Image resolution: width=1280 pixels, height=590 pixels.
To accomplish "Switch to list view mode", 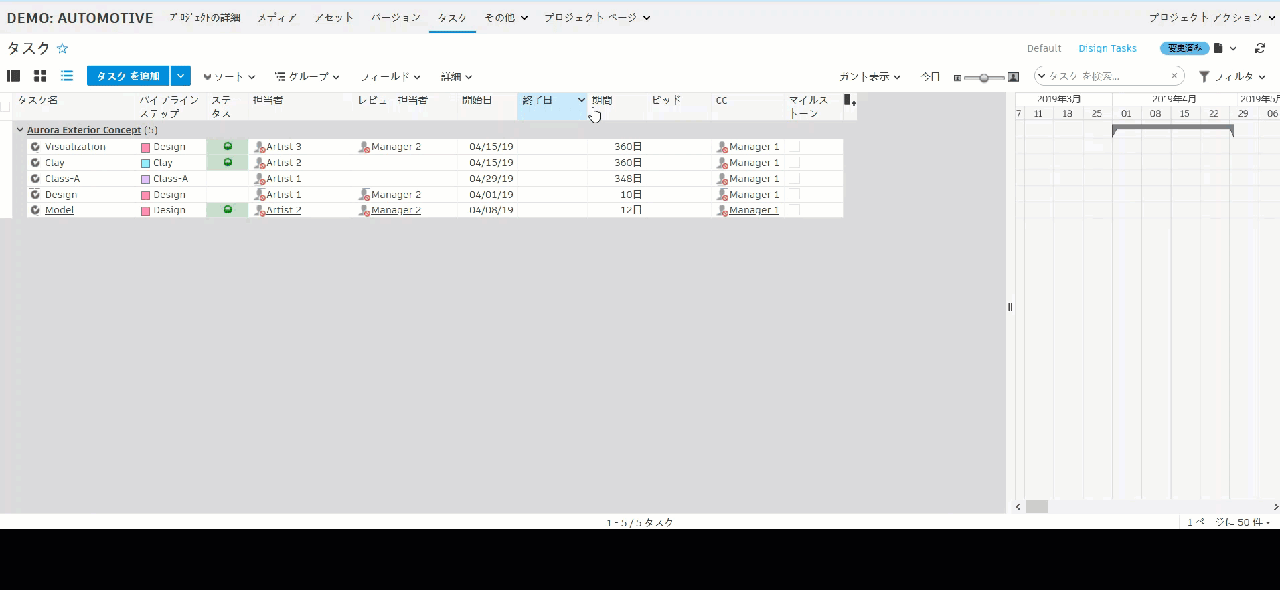I will [67, 76].
